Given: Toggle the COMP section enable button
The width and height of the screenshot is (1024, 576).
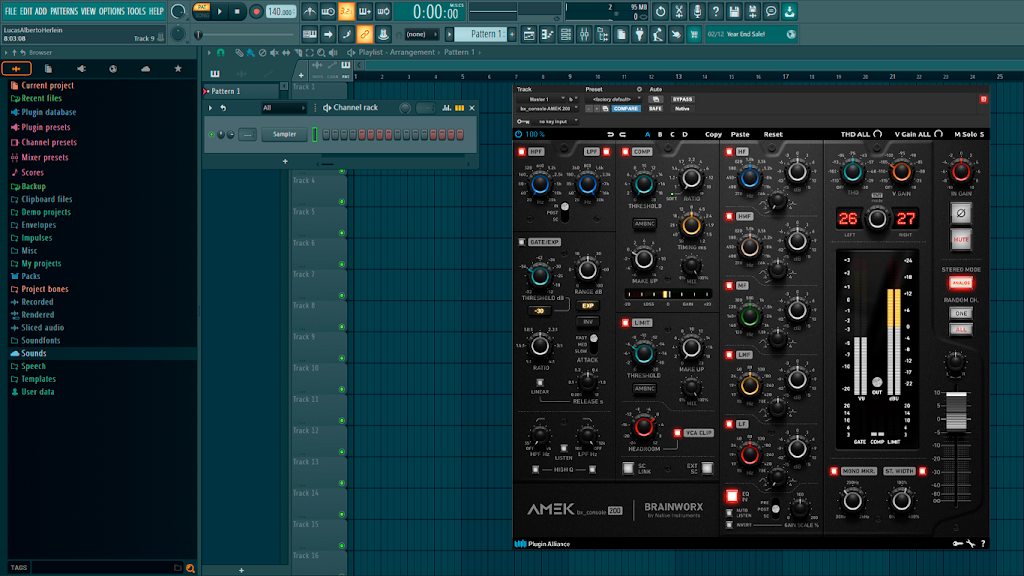Looking at the screenshot, I should [625, 152].
